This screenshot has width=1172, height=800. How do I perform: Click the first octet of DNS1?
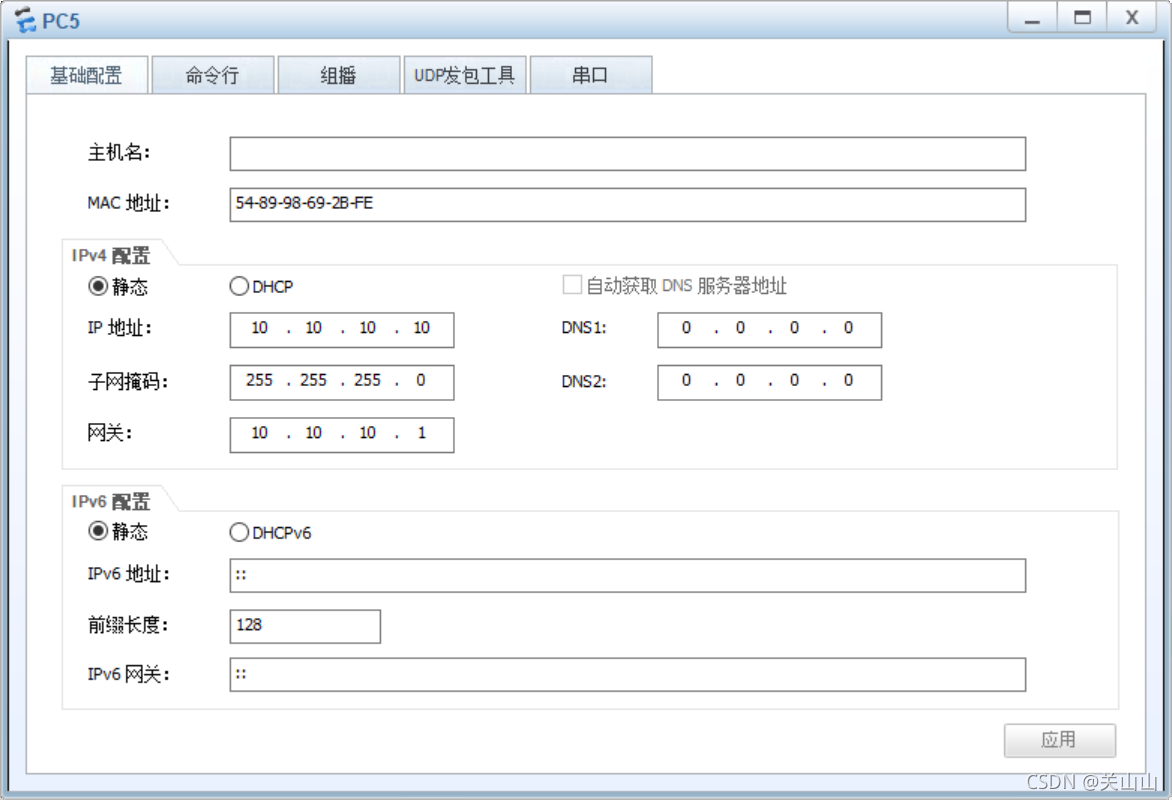click(x=686, y=328)
